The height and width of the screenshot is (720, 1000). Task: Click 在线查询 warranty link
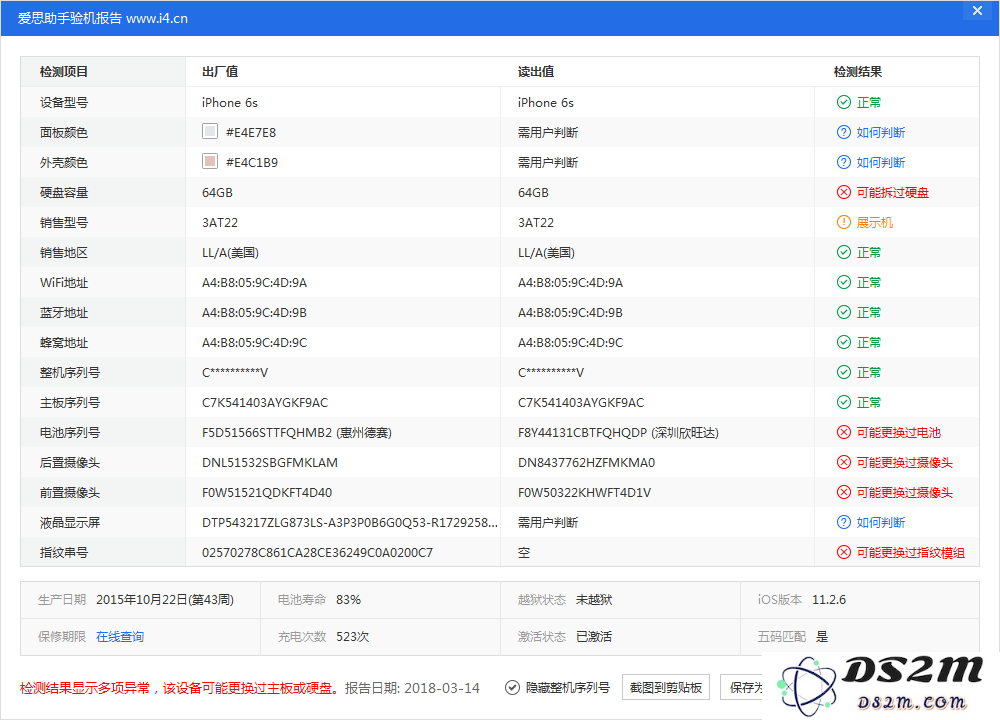[120, 636]
